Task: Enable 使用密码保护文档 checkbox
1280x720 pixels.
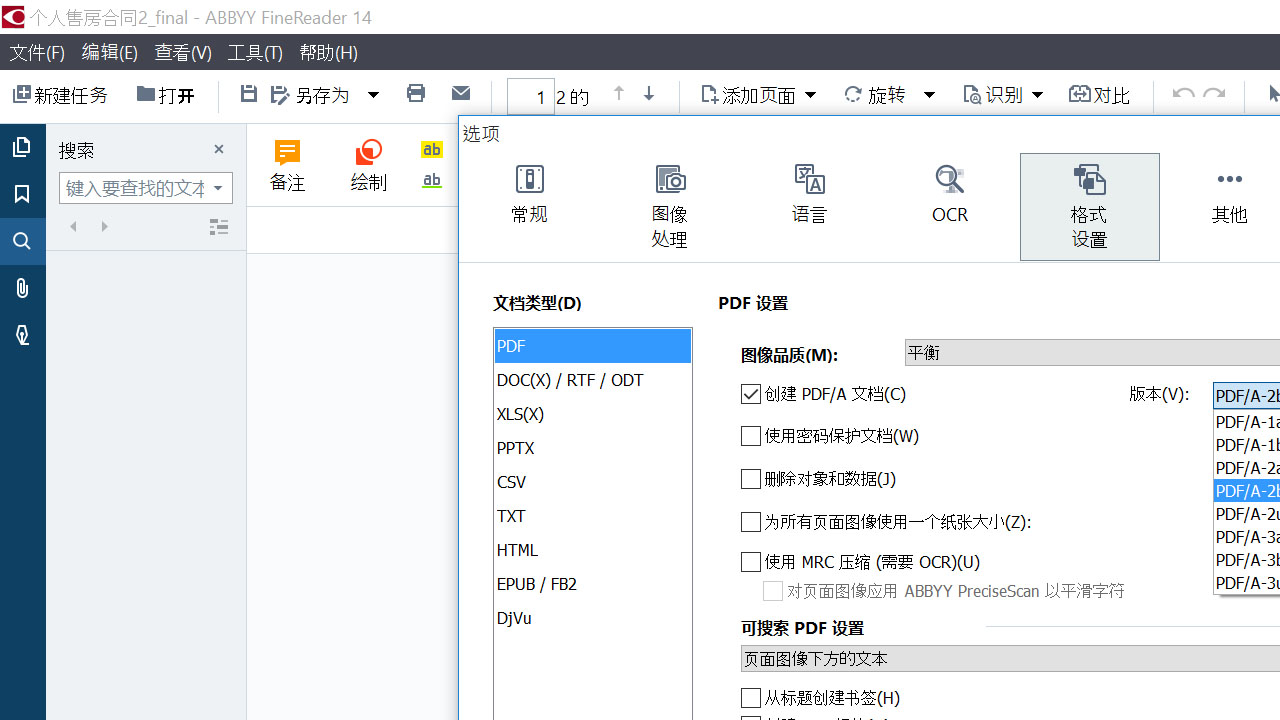Action: pos(751,436)
